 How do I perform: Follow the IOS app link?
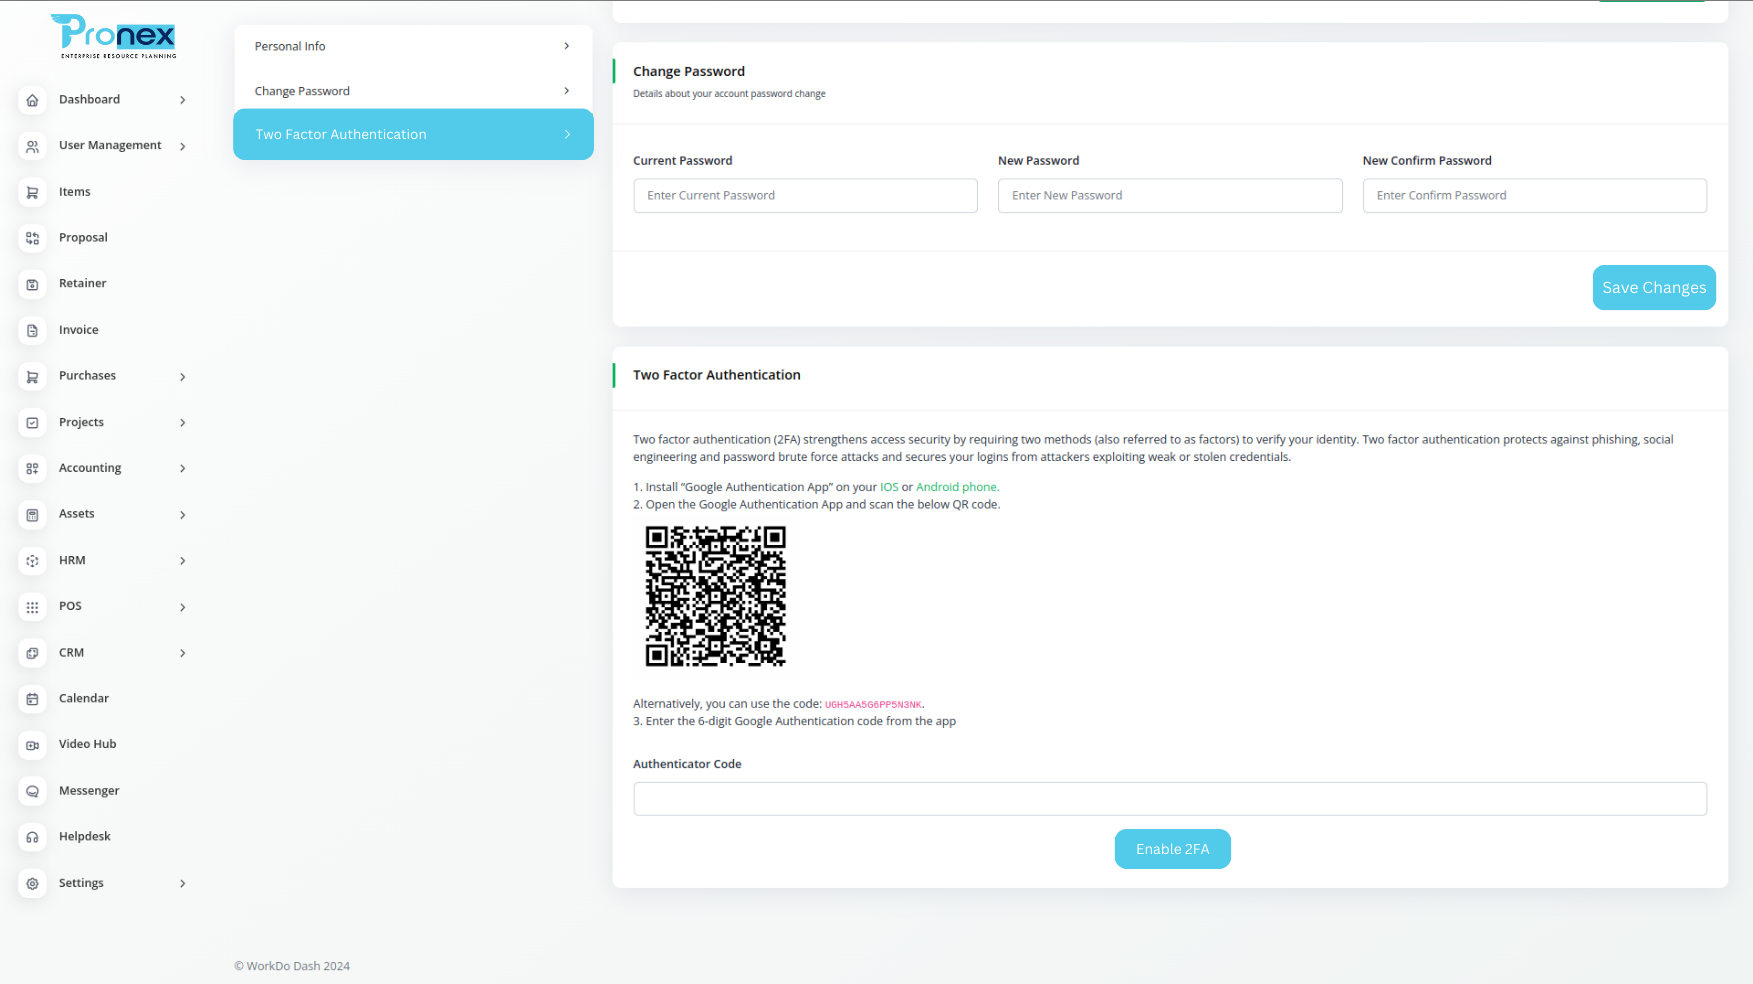(x=889, y=488)
